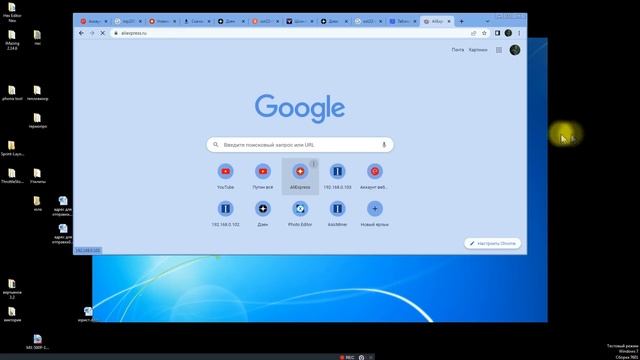Open the Google apps grid
The height and width of the screenshot is (360, 640).
tap(499, 50)
